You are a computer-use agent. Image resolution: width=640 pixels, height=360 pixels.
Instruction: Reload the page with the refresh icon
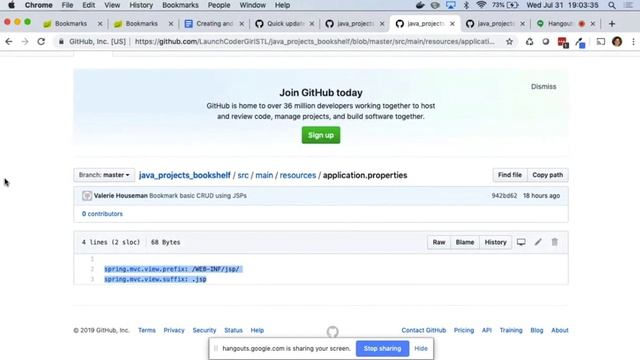click(x=41, y=42)
